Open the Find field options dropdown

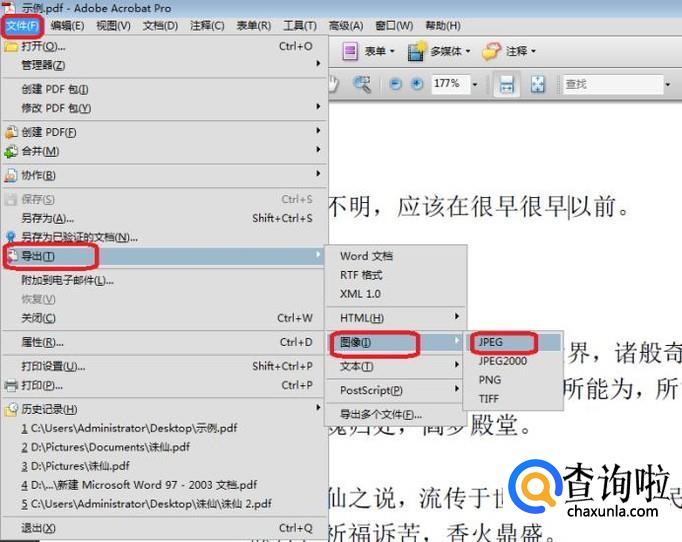click(668, 84)
